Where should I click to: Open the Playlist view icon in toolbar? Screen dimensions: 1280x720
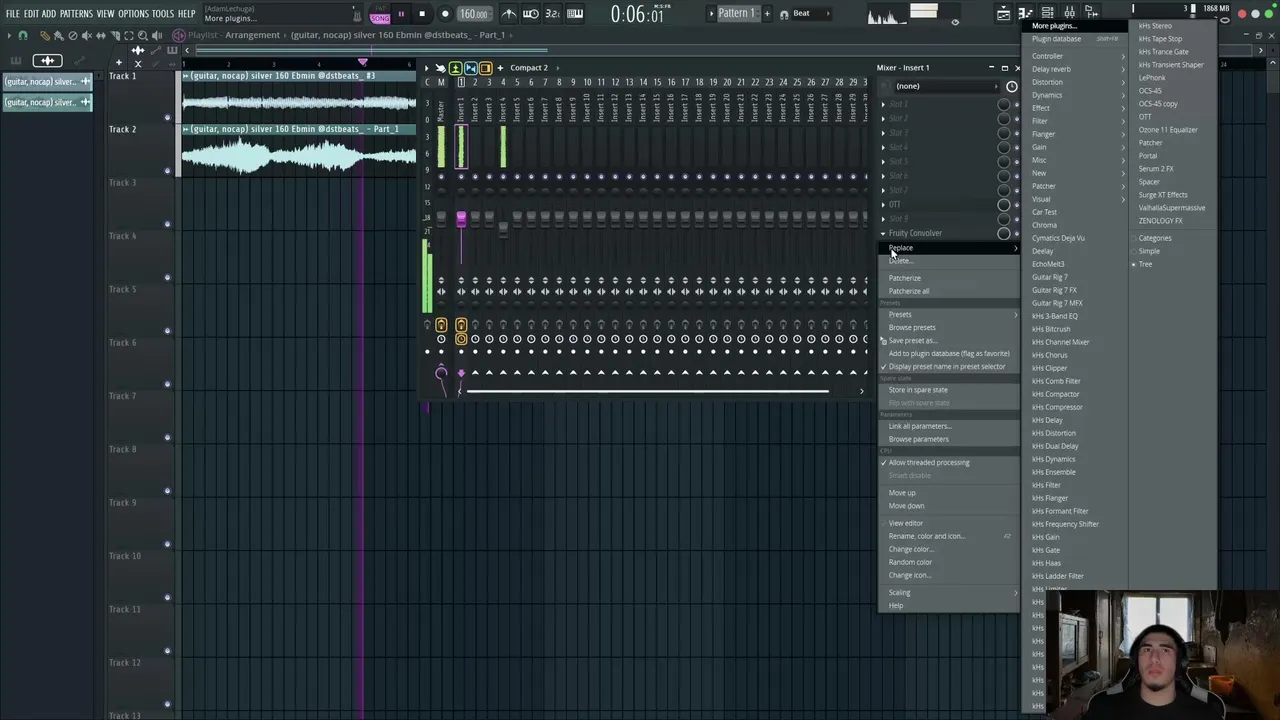click(x=1003, y=13)
